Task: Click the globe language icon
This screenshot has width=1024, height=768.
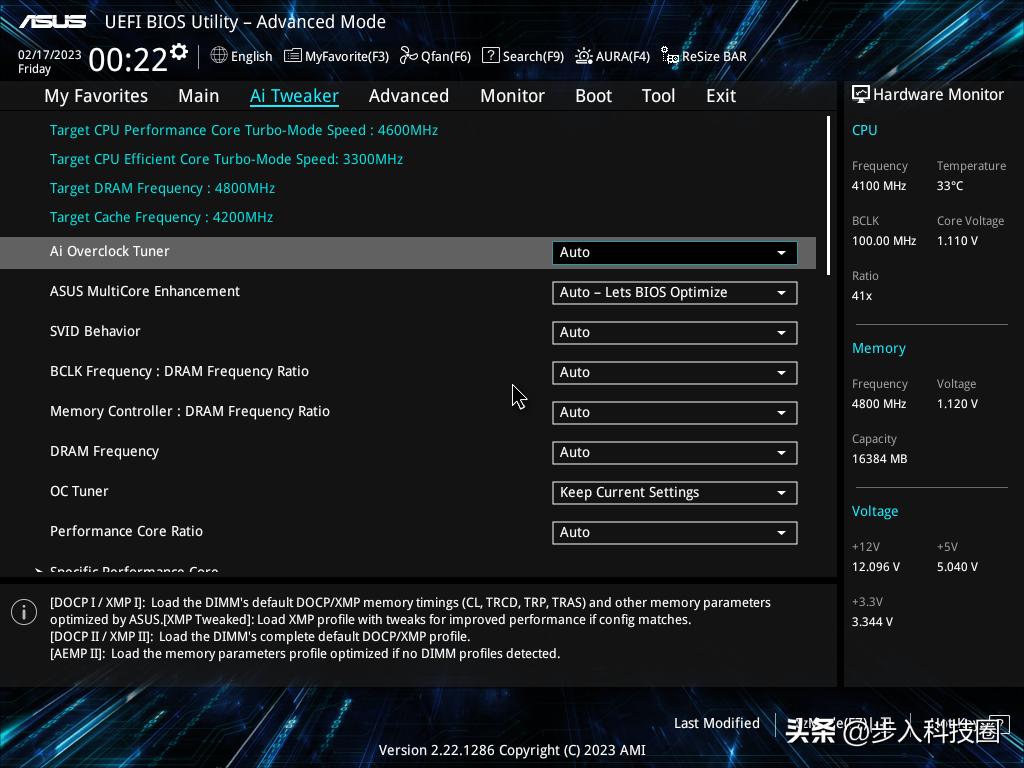Action: pyautogui.click(x=219, y=56)
